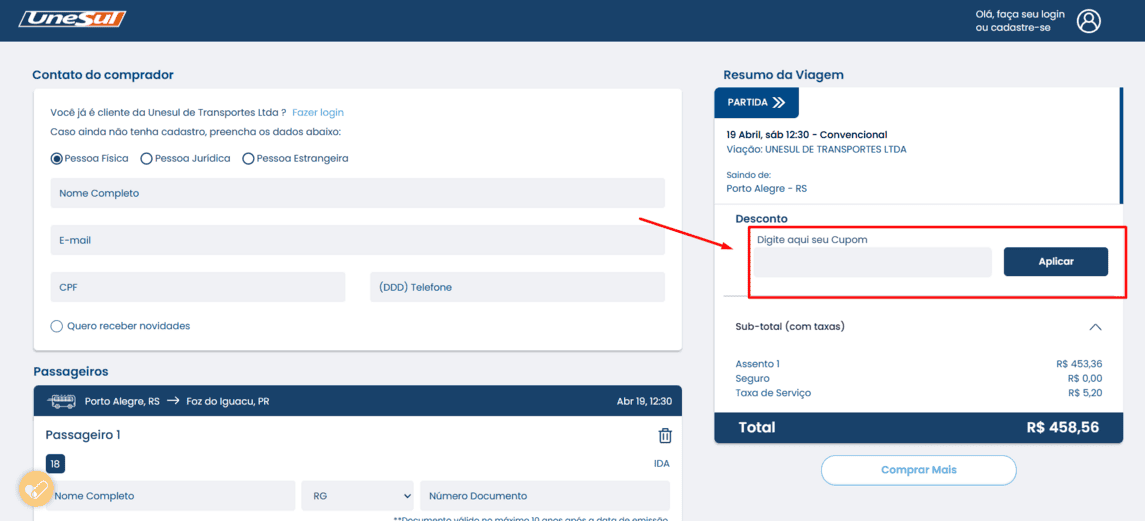The height and width of the screenshot is (521, 1145).
Task: Open the user account profile icon
Action: tap(1088, 21)
